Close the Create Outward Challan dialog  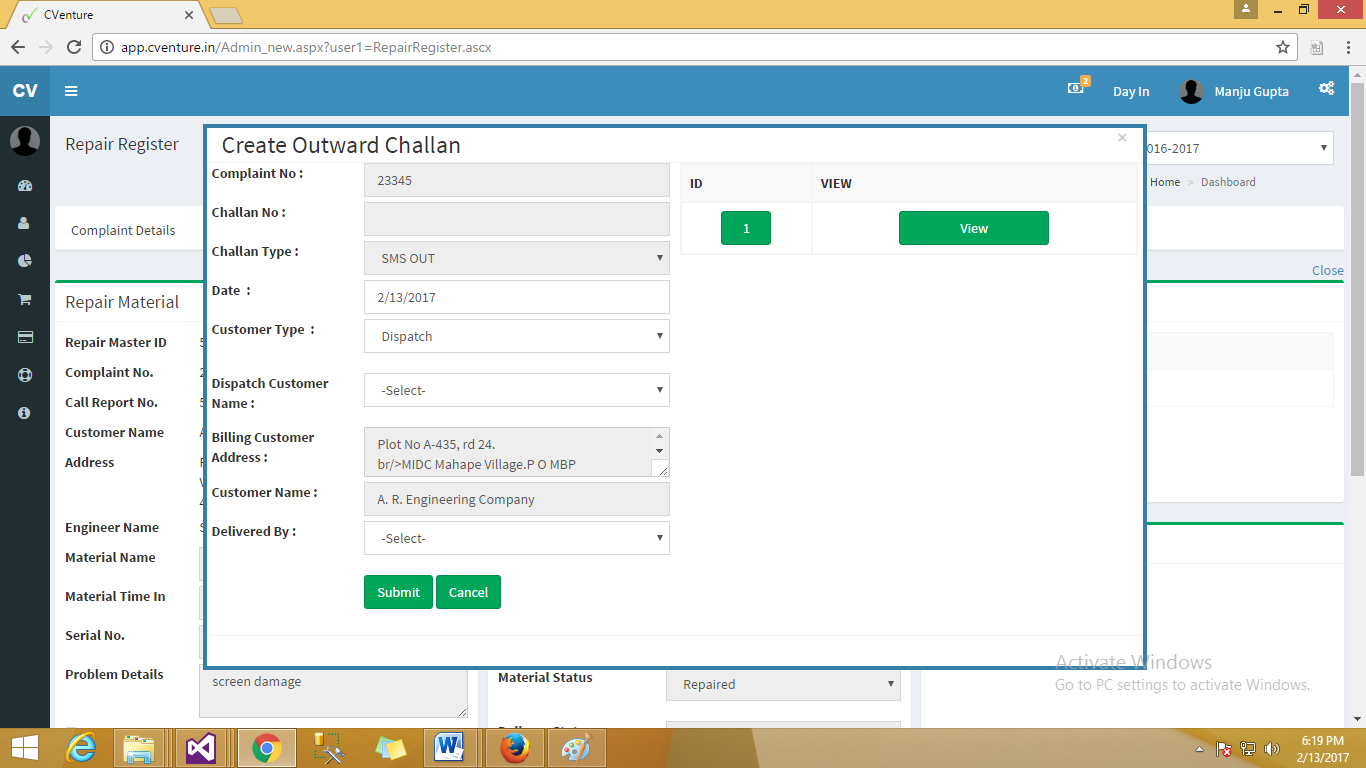click(1122, 138)
